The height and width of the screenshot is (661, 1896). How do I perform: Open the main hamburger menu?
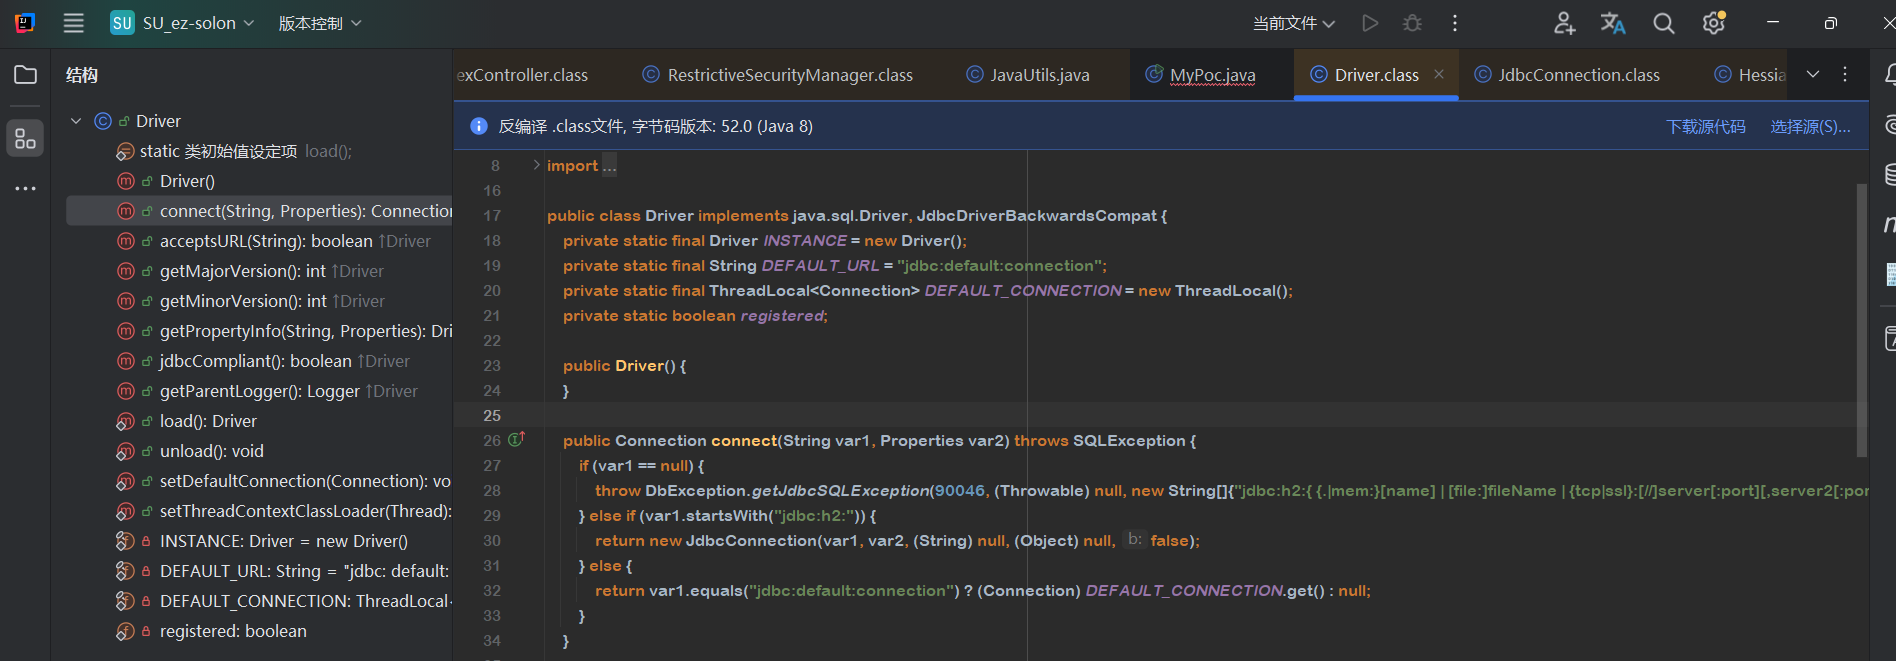point(74,23)
